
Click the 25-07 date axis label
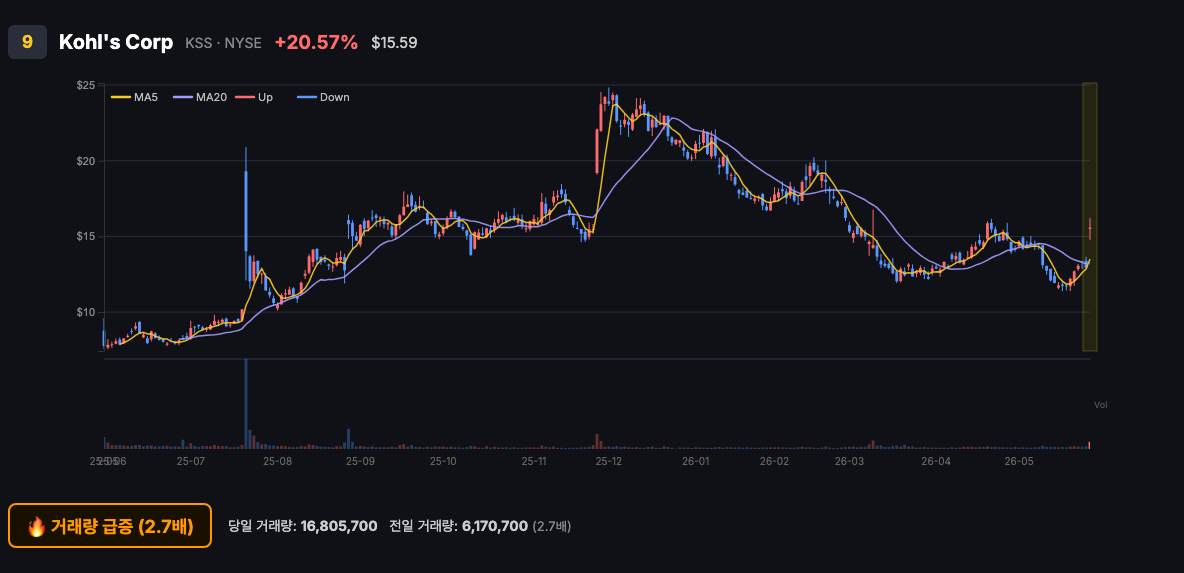tap(190, 461)
